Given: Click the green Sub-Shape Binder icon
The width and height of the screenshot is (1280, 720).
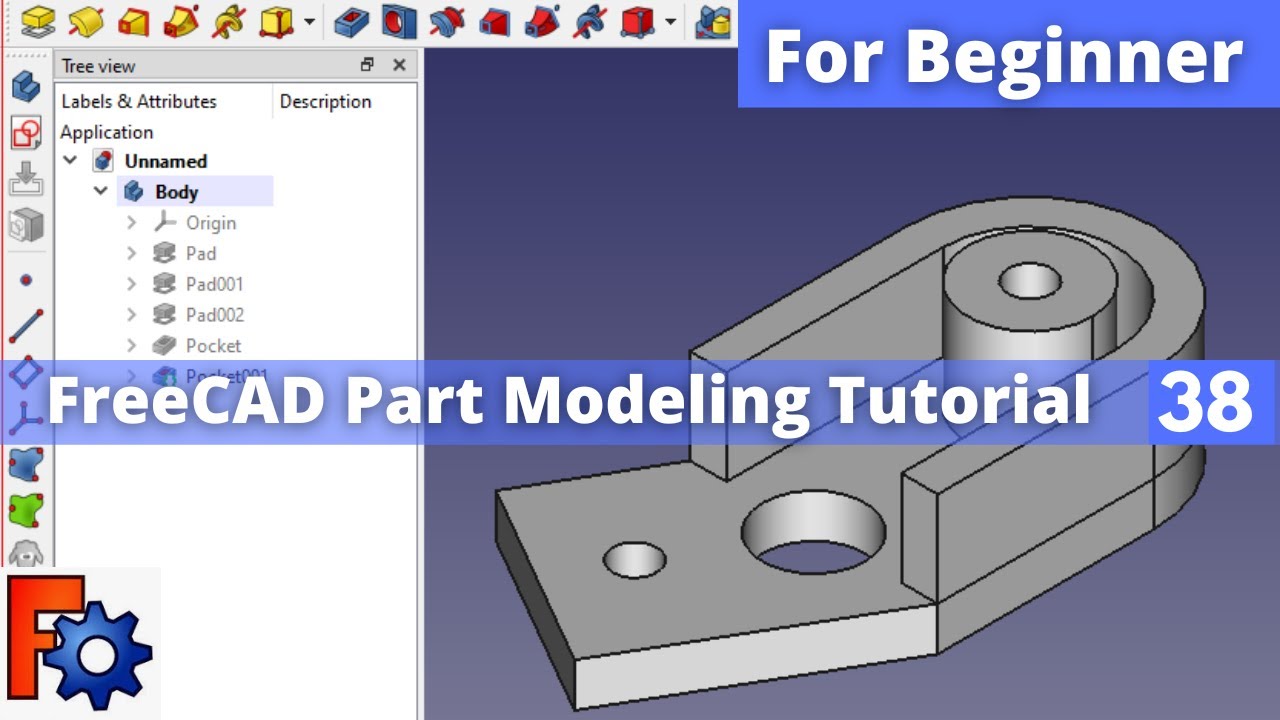Looking at the screenshot, I should [x=26, y=510].
